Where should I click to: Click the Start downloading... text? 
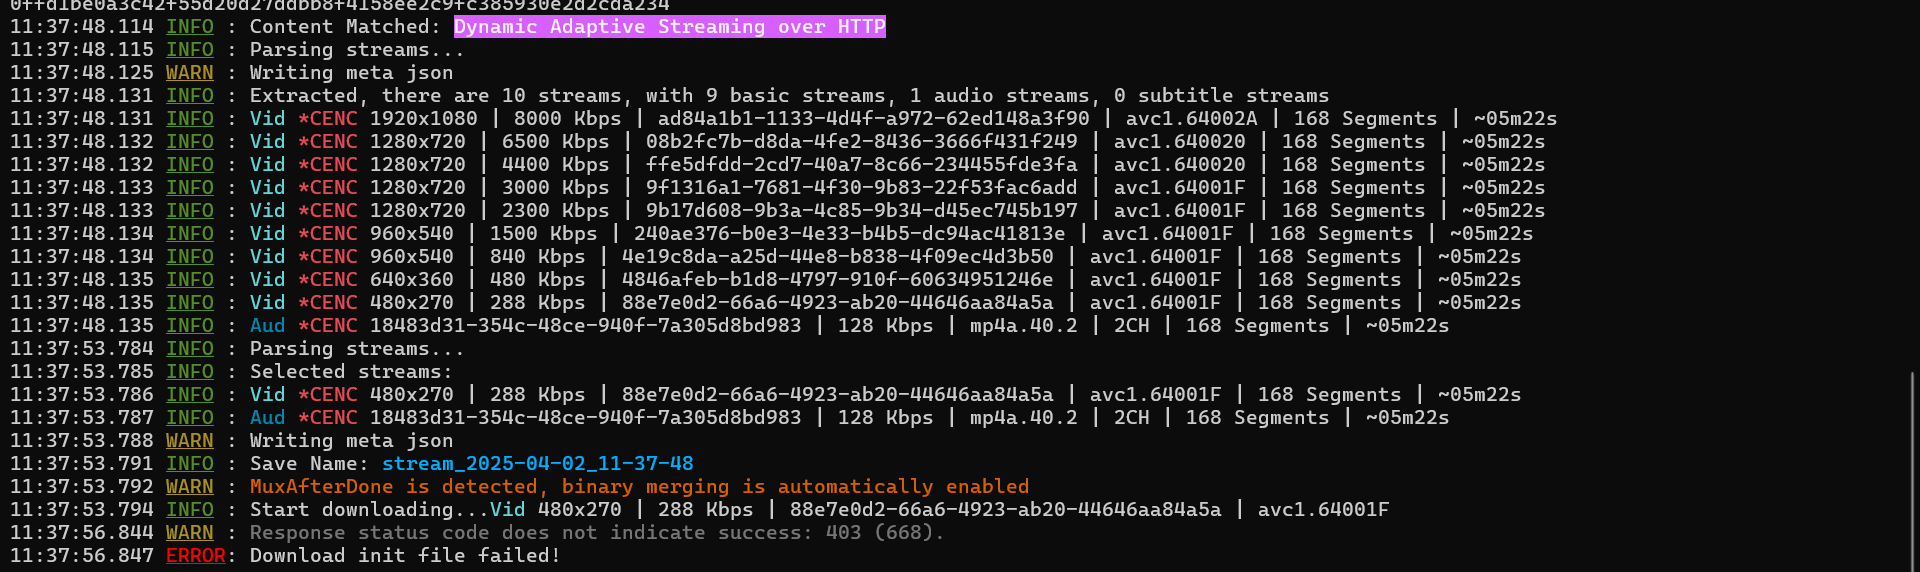[x=369, y=510]
